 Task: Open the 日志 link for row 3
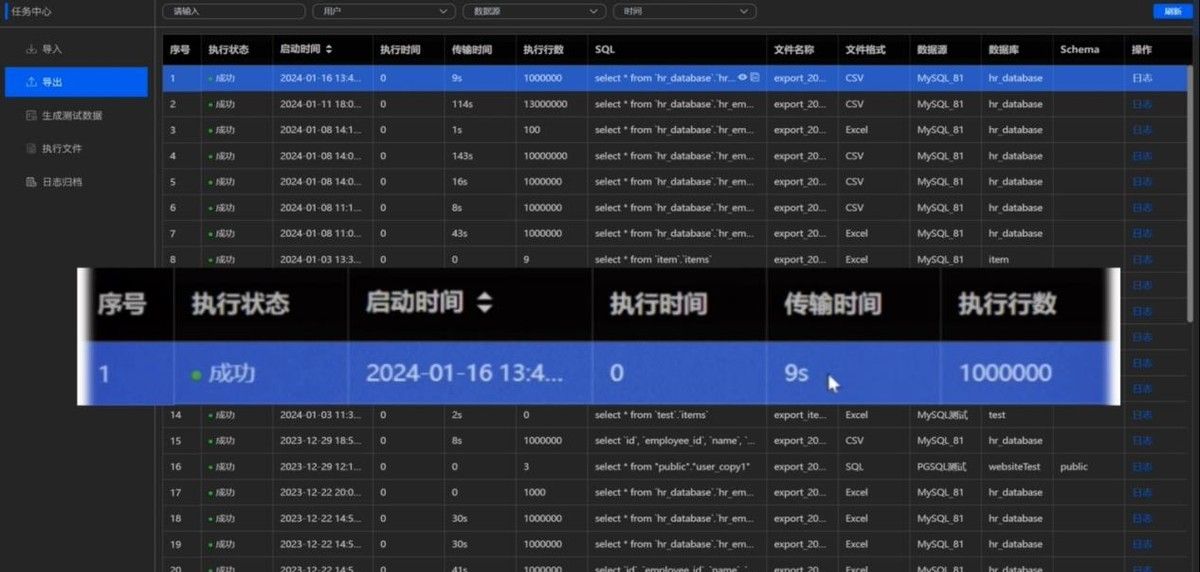[x=1141, y=130]
